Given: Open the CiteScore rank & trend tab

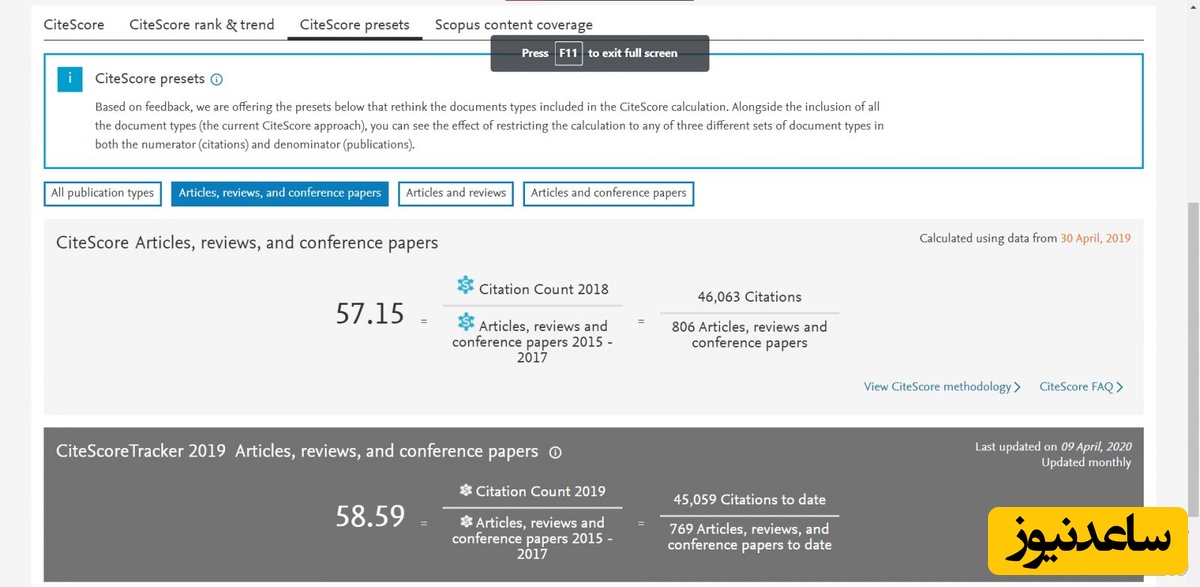Looking at the screenshot, I should tap(202, 25).
